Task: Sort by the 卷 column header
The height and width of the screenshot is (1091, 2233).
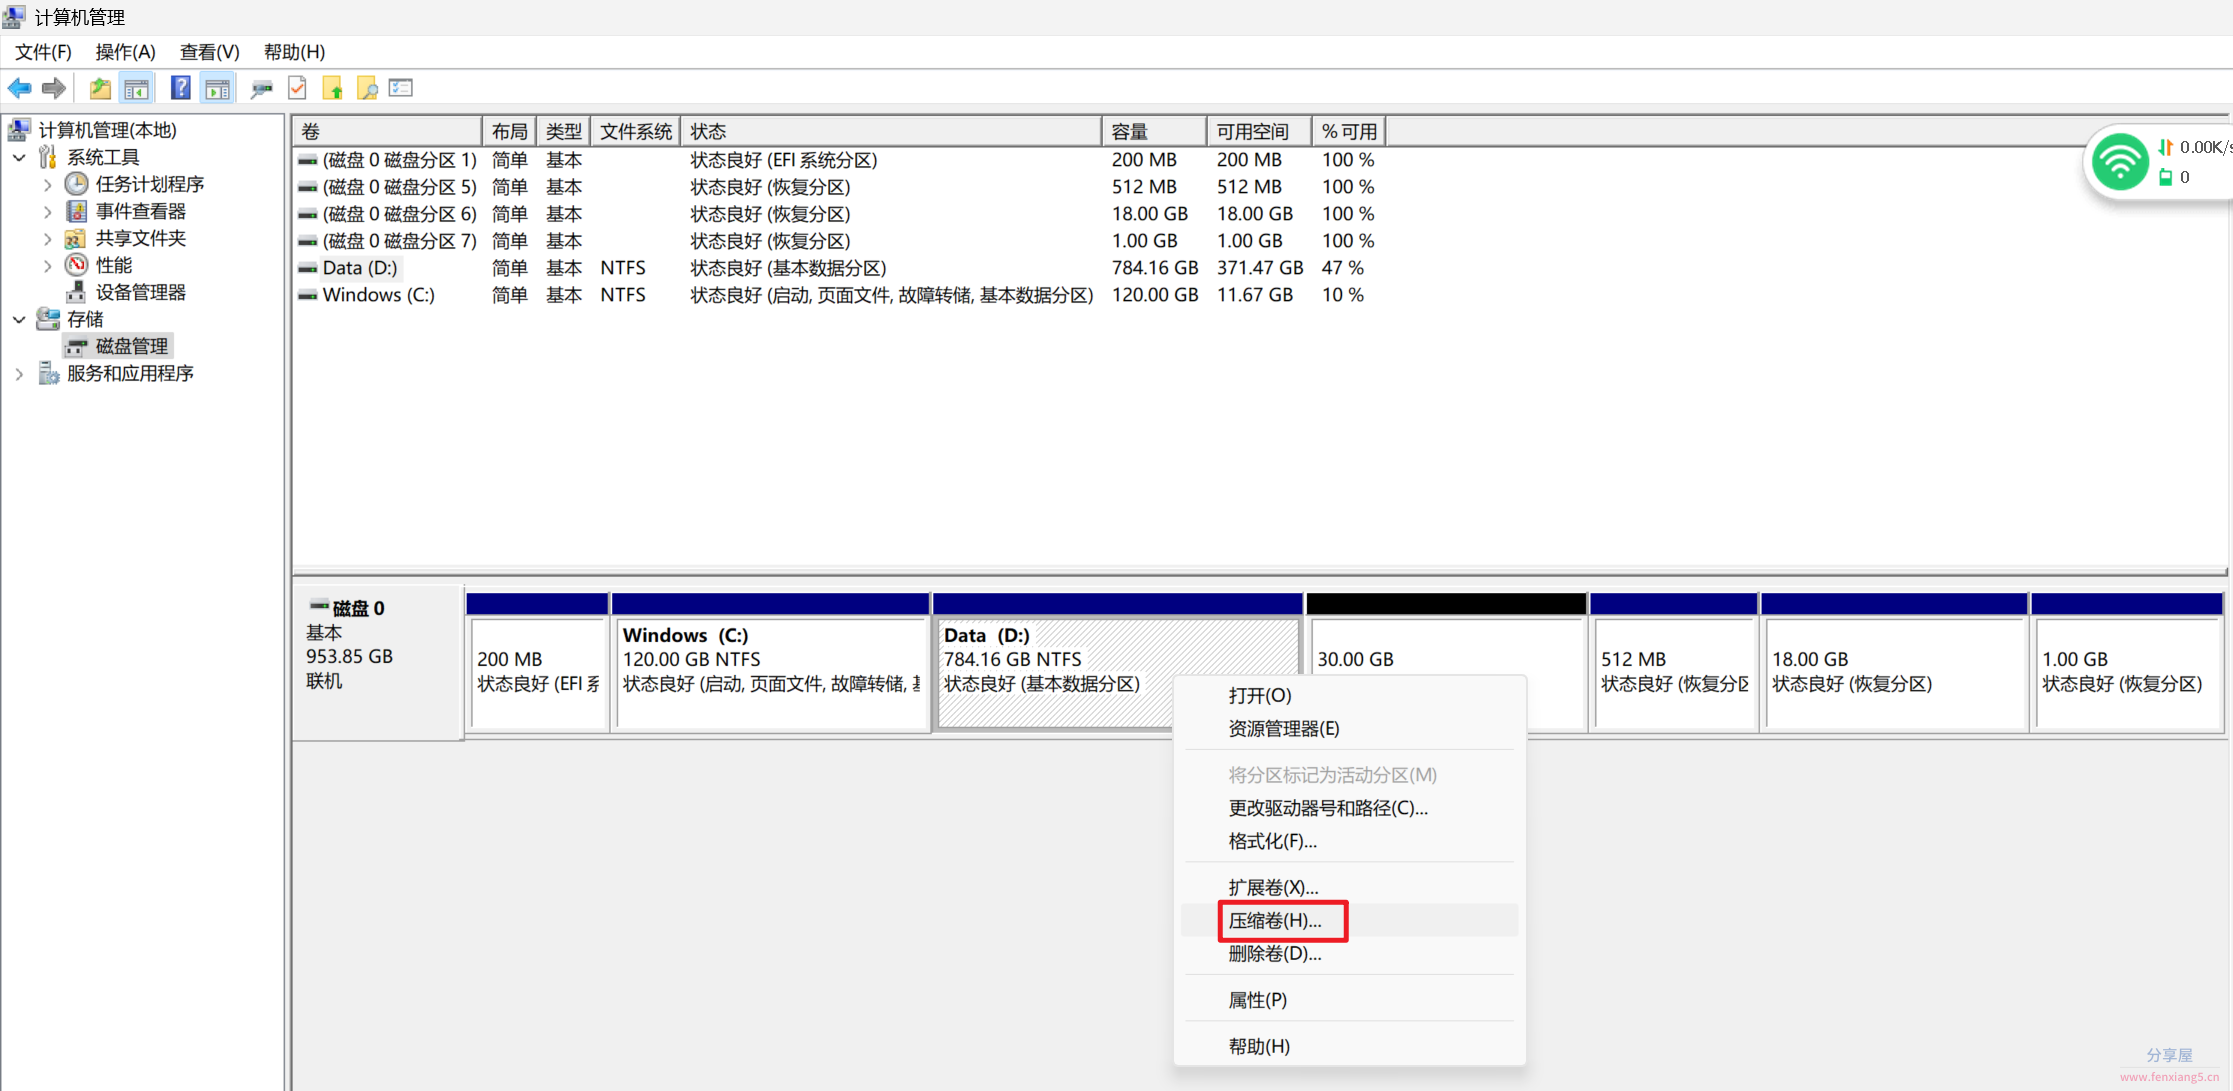Action: [x=388, y=131]
